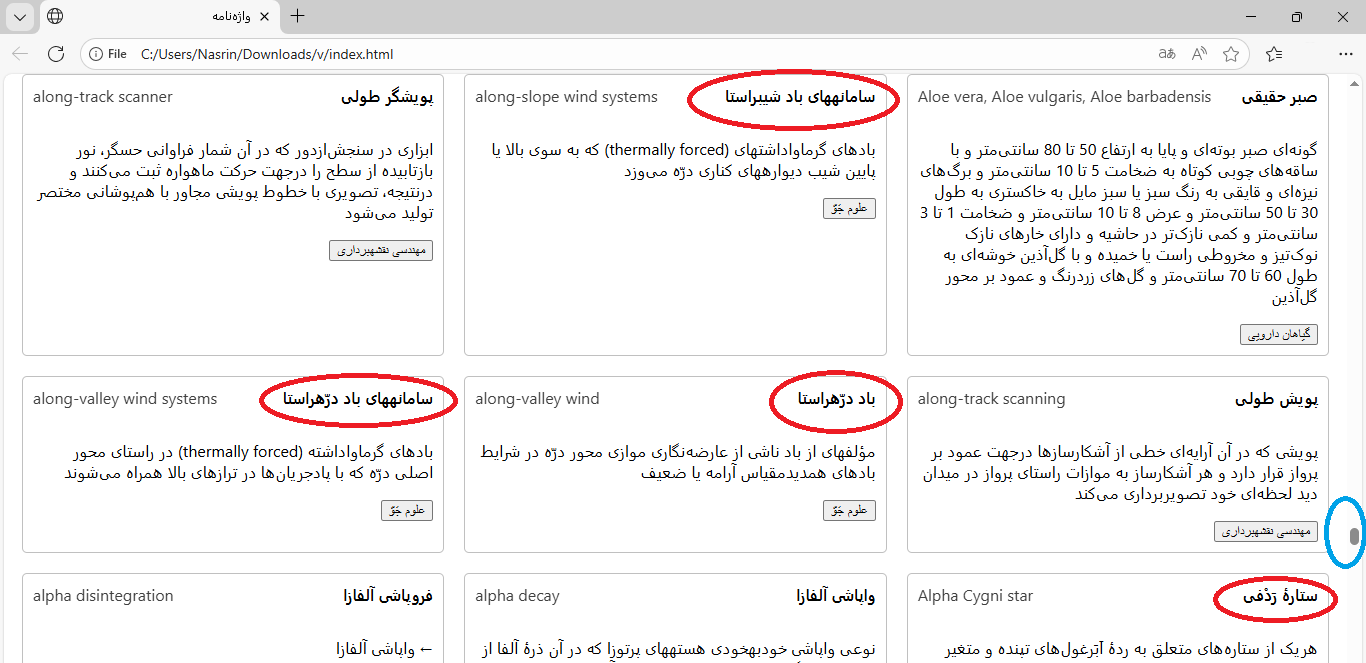The image size is (1366, 663).
Task: Close the واژه‌نامه tab
Action: click(x=264, y=16)
